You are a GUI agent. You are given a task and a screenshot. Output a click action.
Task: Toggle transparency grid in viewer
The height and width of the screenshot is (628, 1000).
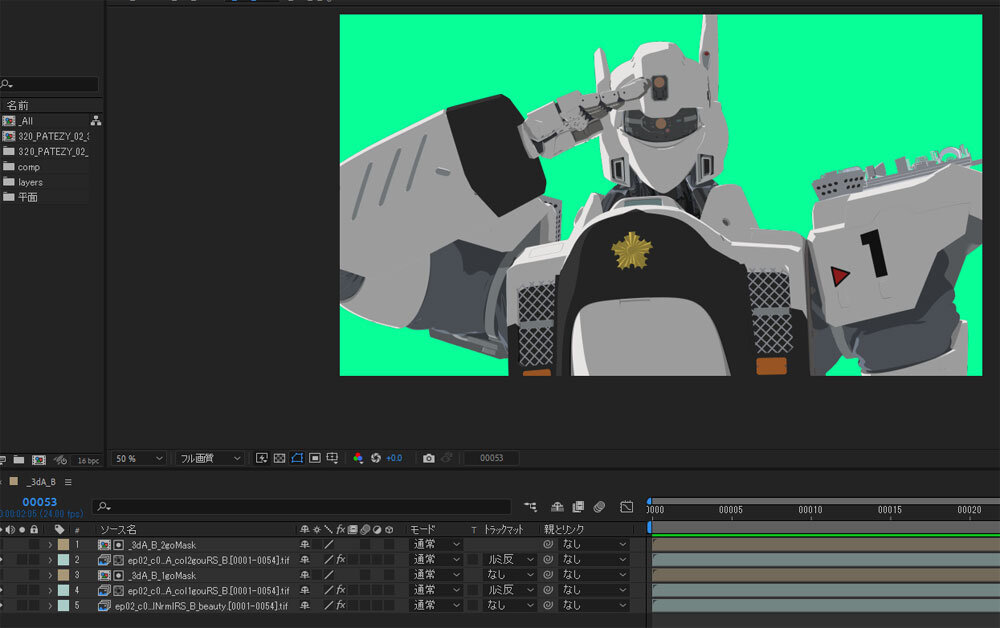click(x=279, y=458)
